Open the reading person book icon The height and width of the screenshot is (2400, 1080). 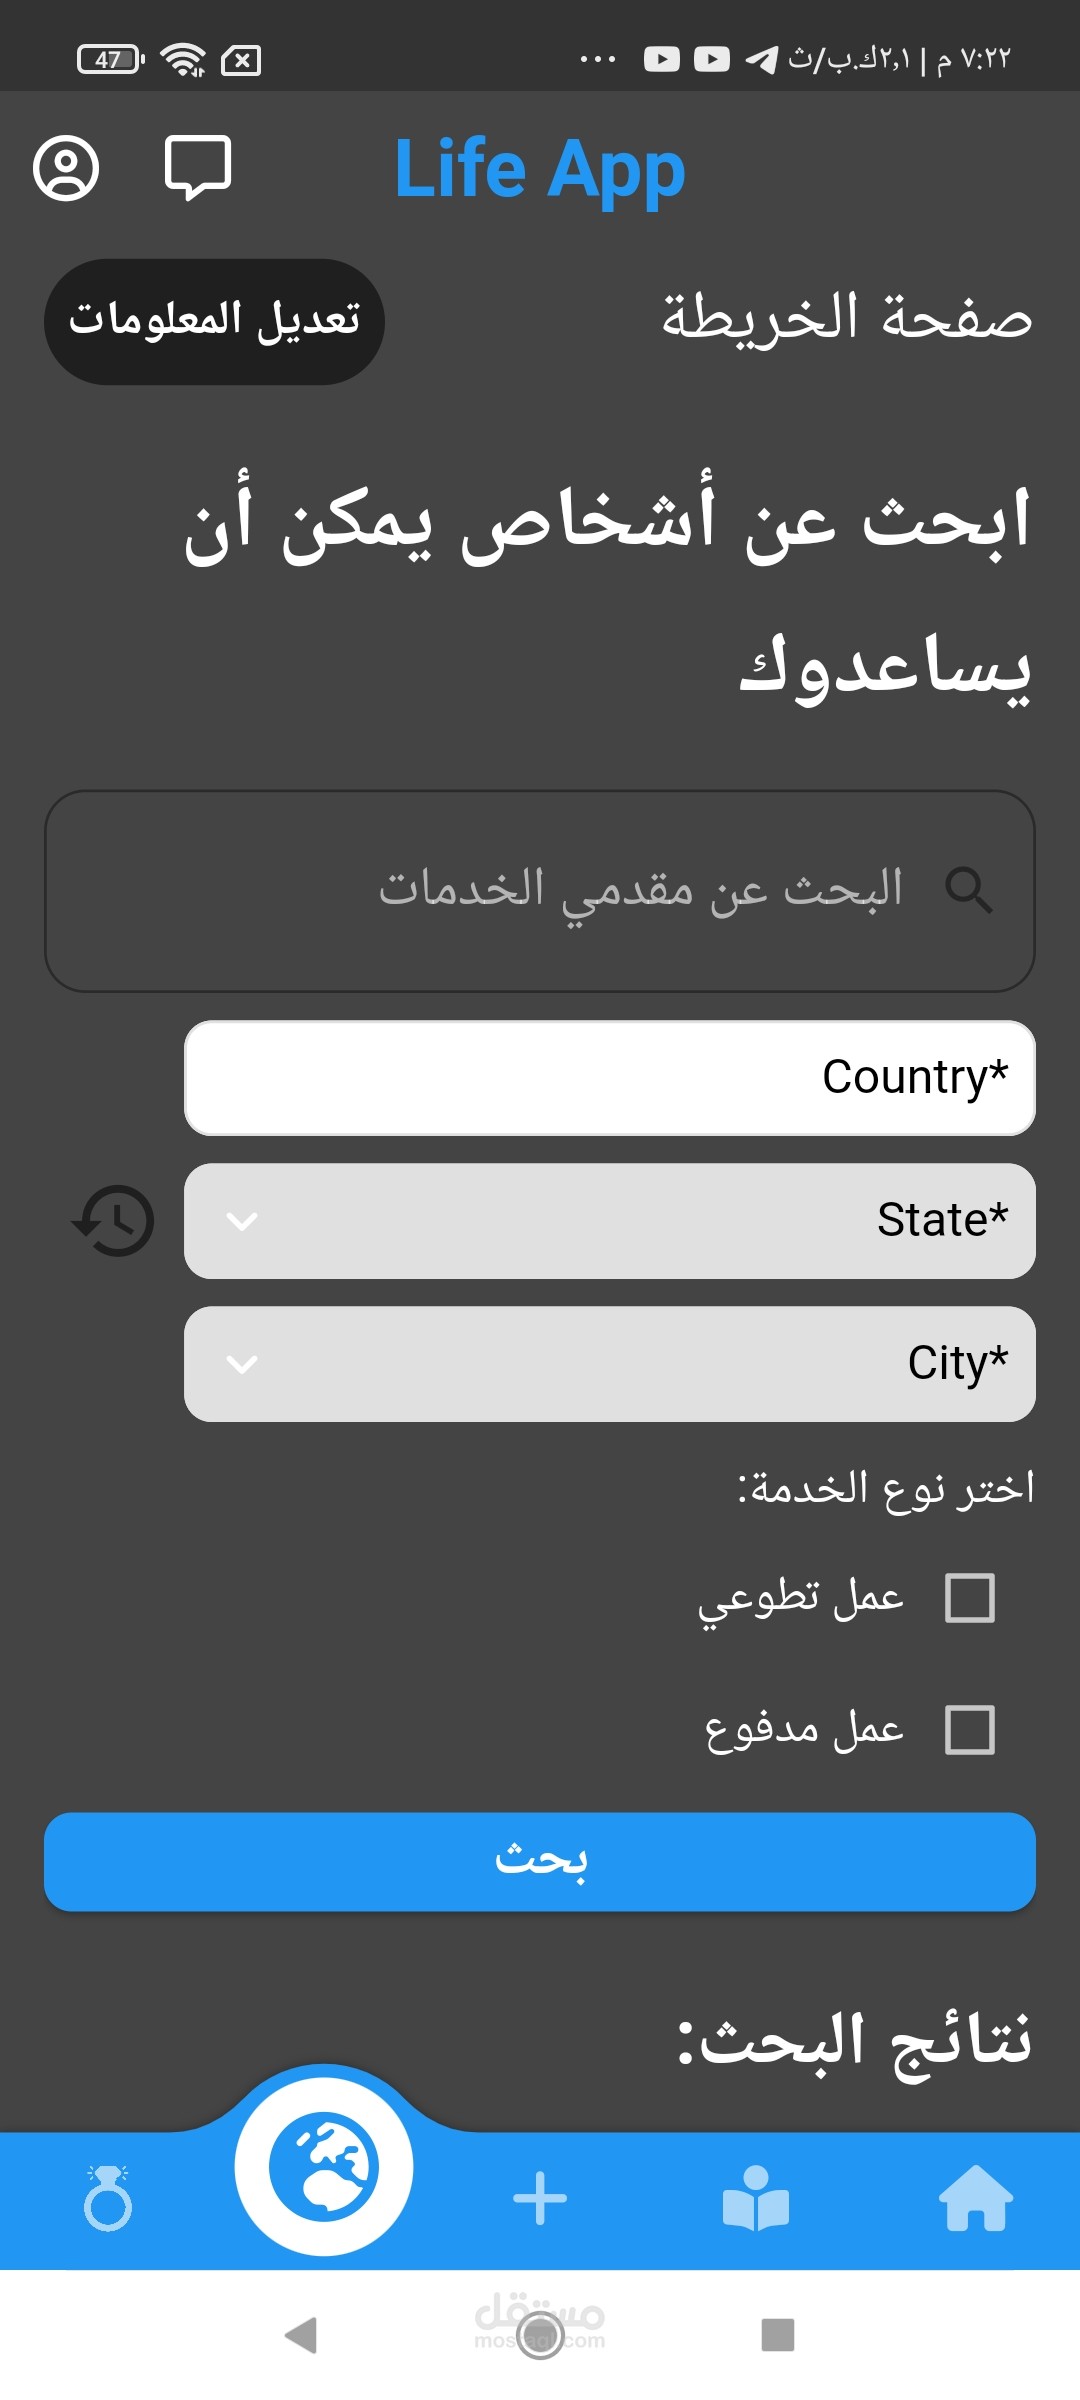[756, 2198]
